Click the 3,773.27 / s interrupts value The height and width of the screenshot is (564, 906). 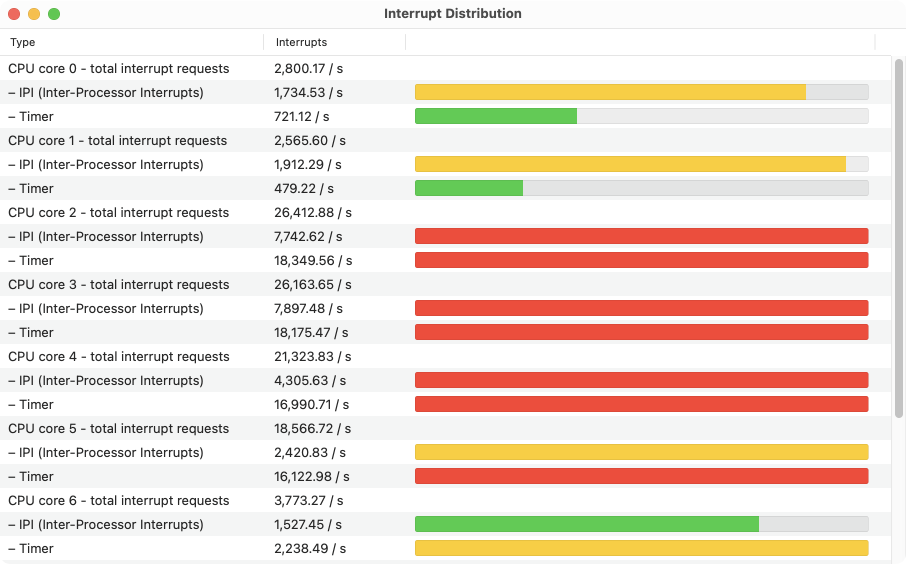click(x=309, y=500)
